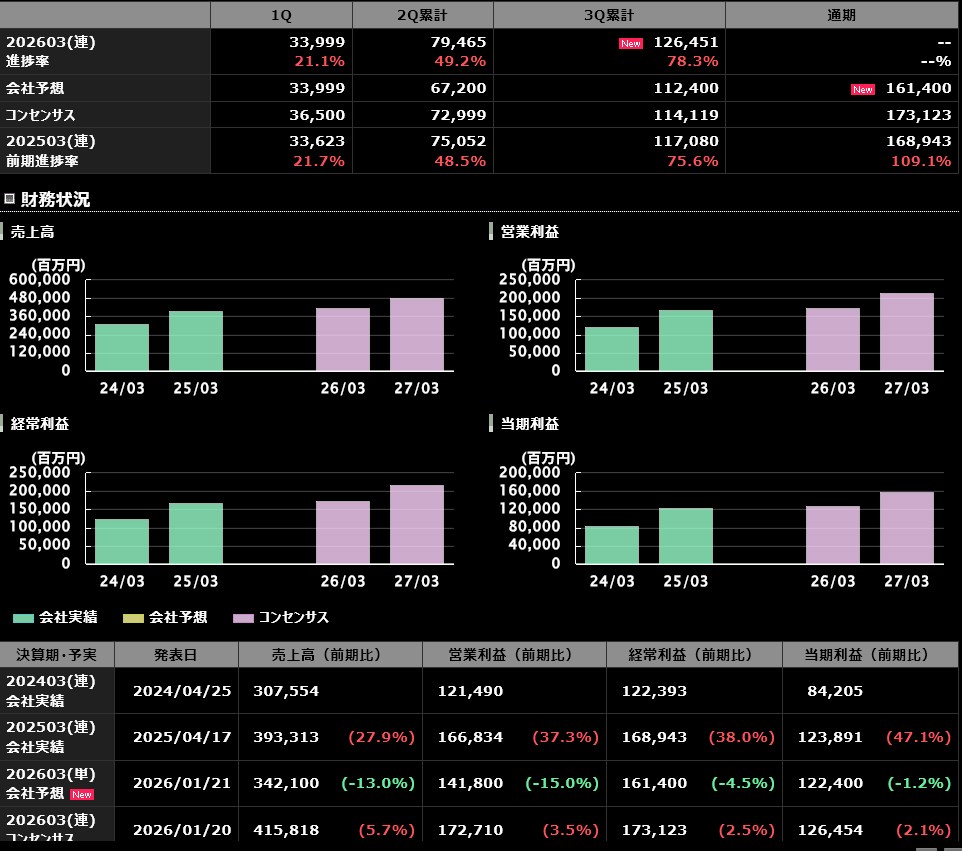Click the 24/03 bar in 経常利益 chart
Viewport: 962px width, 851px height.
coord(122,541)
